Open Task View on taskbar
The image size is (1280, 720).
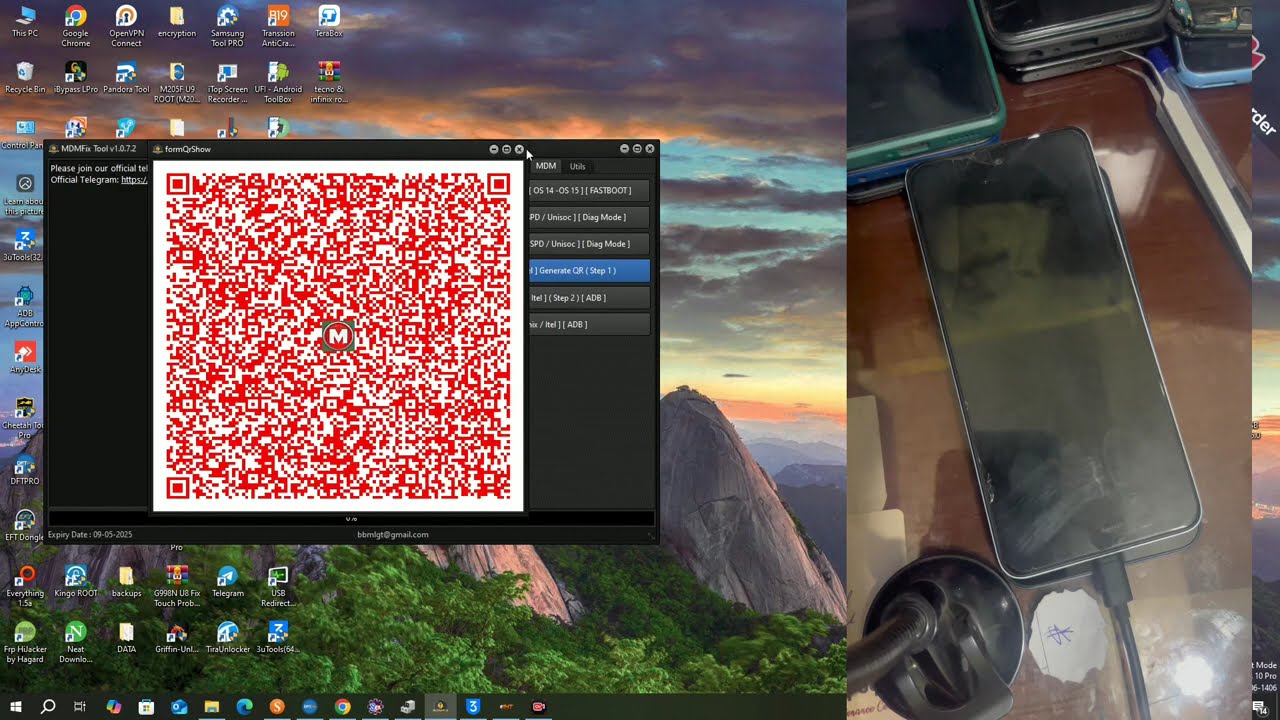80,707
